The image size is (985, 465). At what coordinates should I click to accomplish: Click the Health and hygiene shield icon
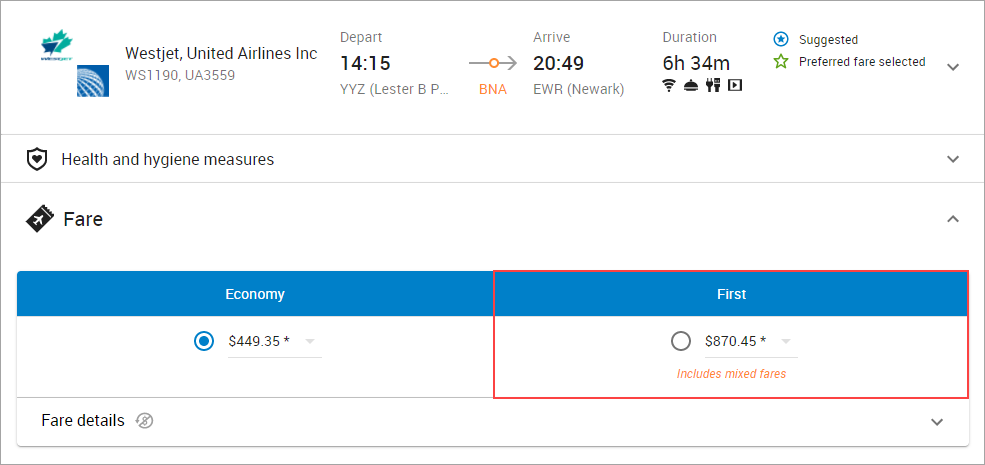38,159
